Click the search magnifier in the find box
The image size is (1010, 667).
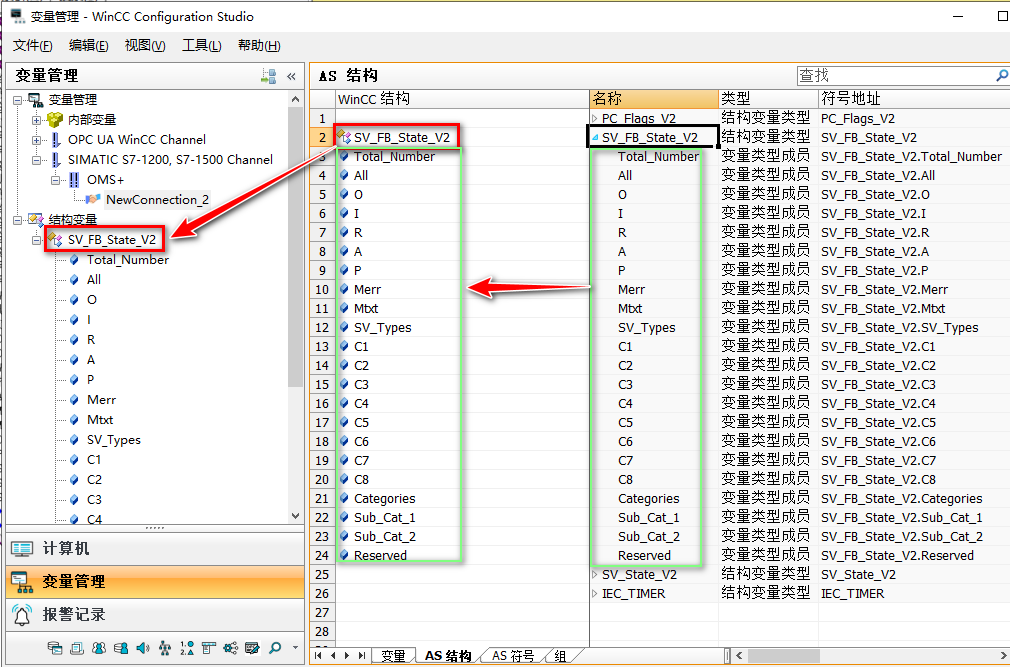(x=1001, y=76)
